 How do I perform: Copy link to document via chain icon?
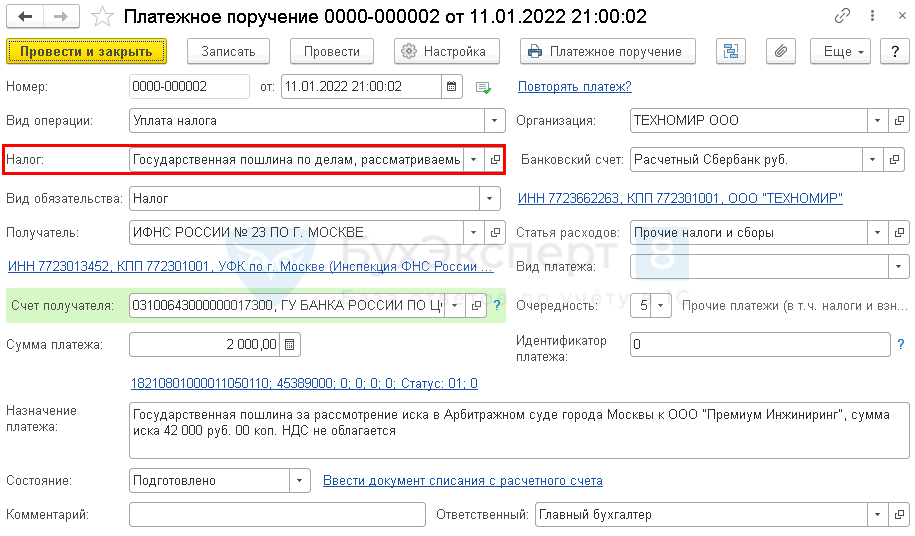[842, 17]
